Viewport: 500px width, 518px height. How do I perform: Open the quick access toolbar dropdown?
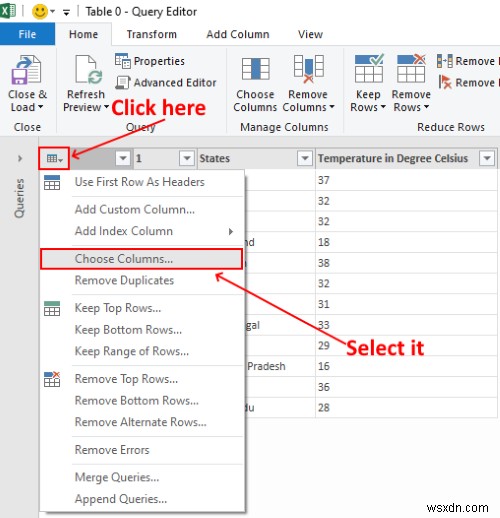point(66,13)
